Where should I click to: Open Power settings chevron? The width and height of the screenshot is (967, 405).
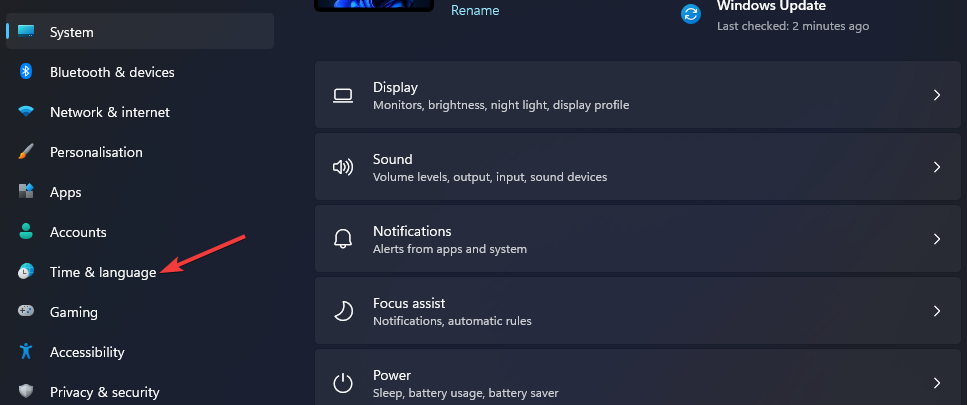937,383
